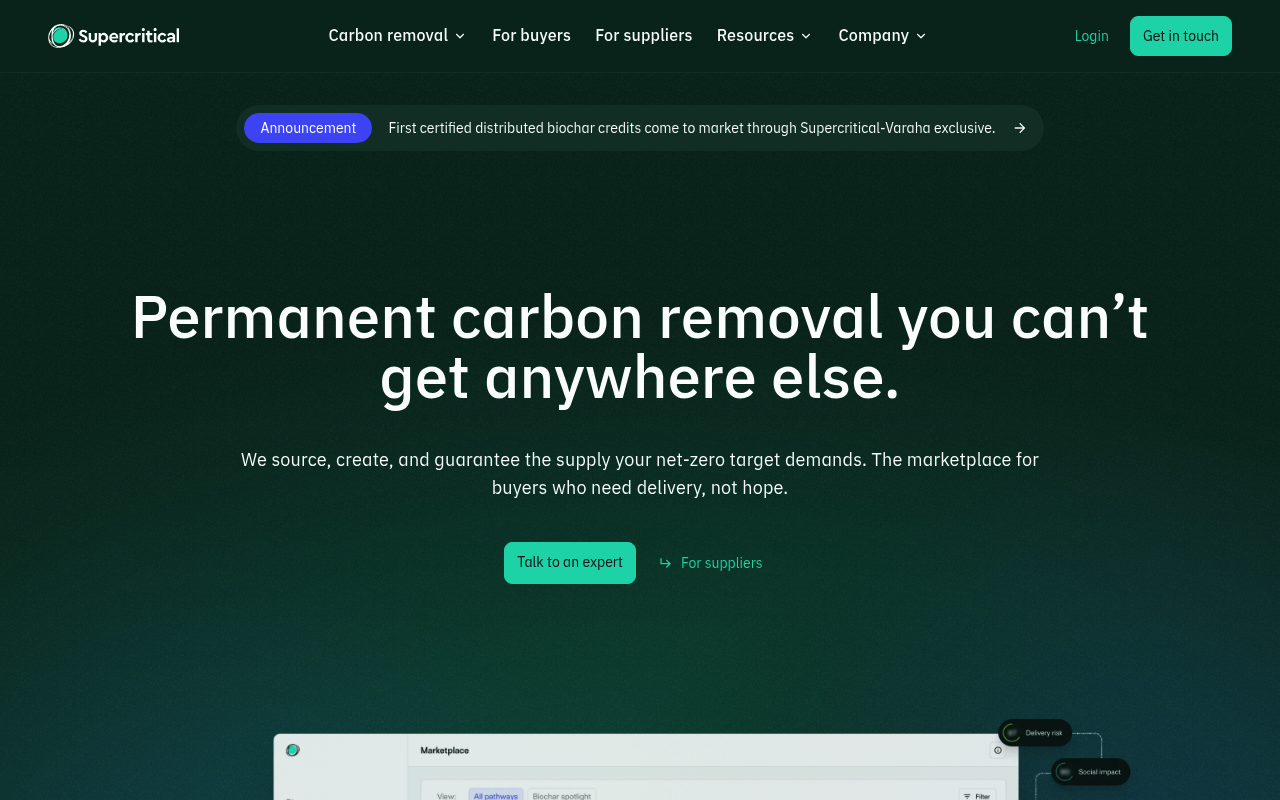Click the Talk to an expert button

pos(570,563)
